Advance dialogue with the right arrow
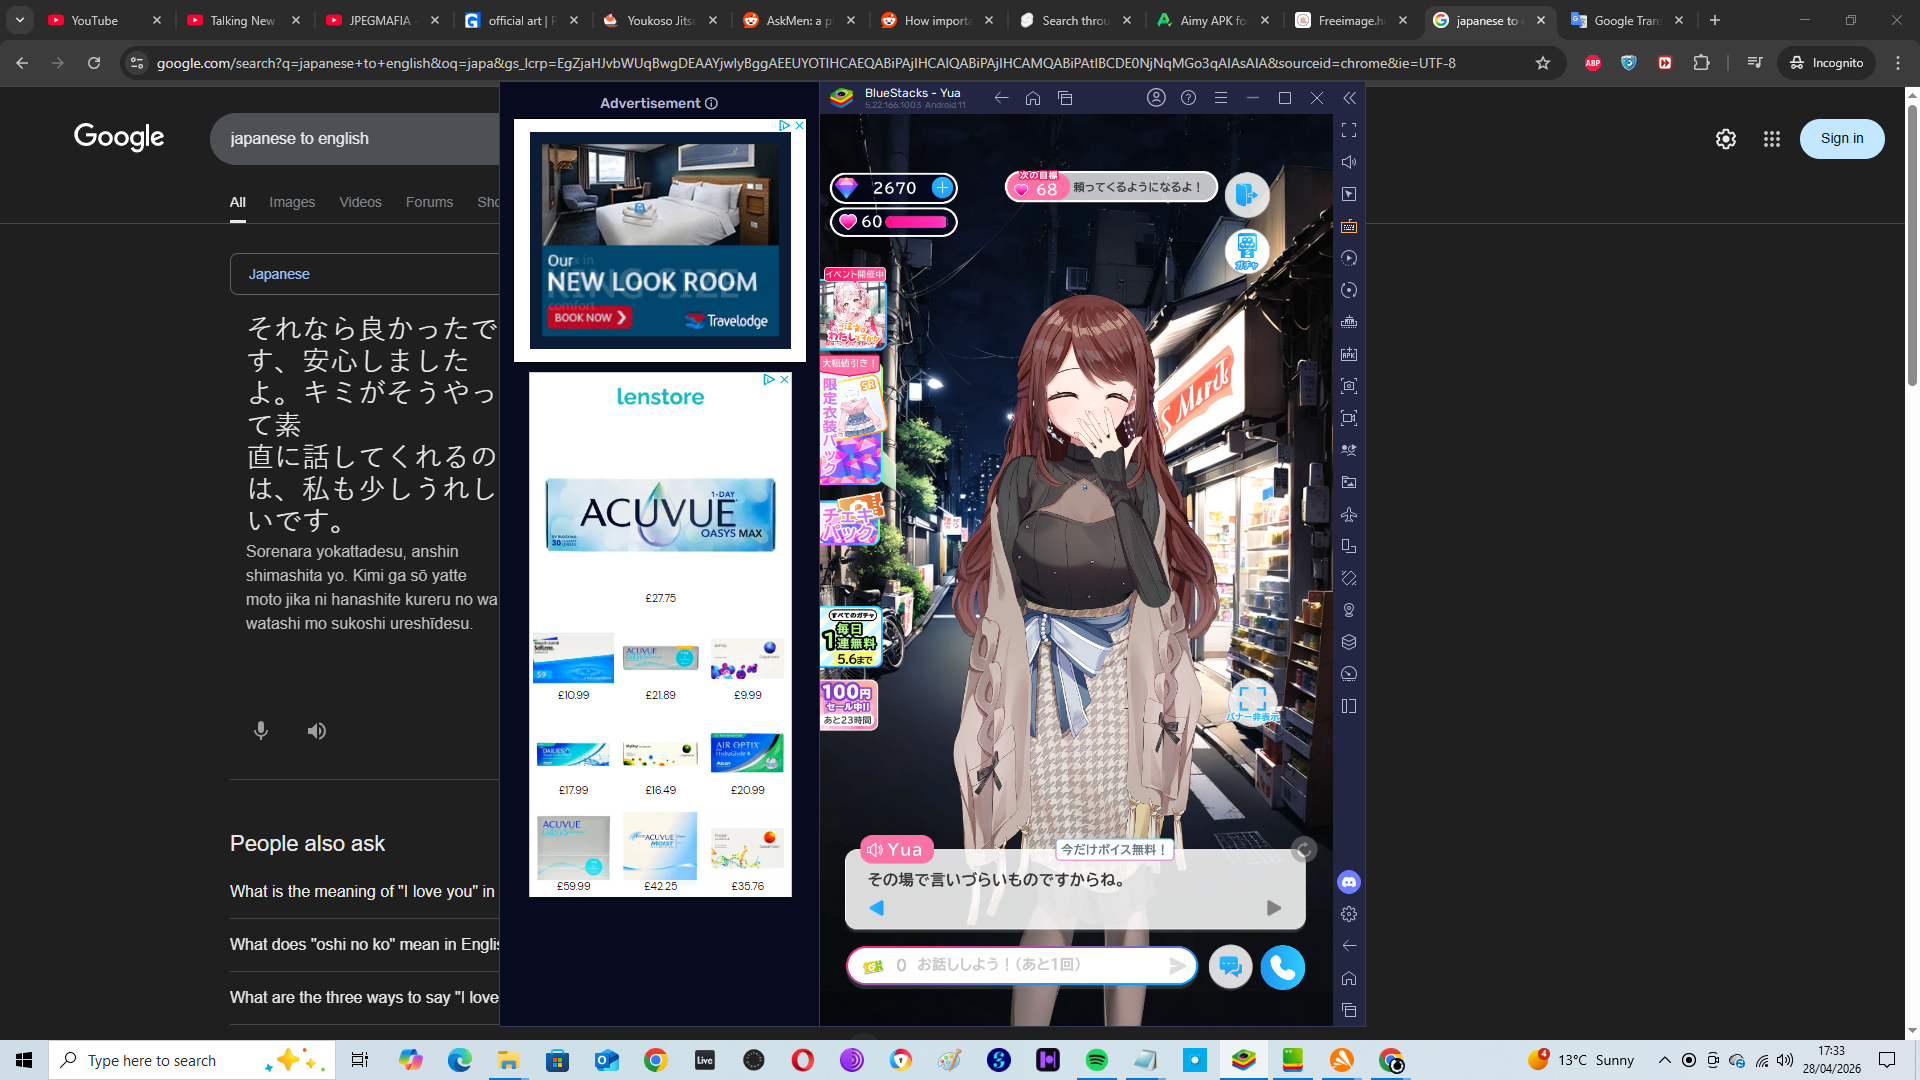This screenshot has height=1080, width=1920. (x=1273, y=908)
